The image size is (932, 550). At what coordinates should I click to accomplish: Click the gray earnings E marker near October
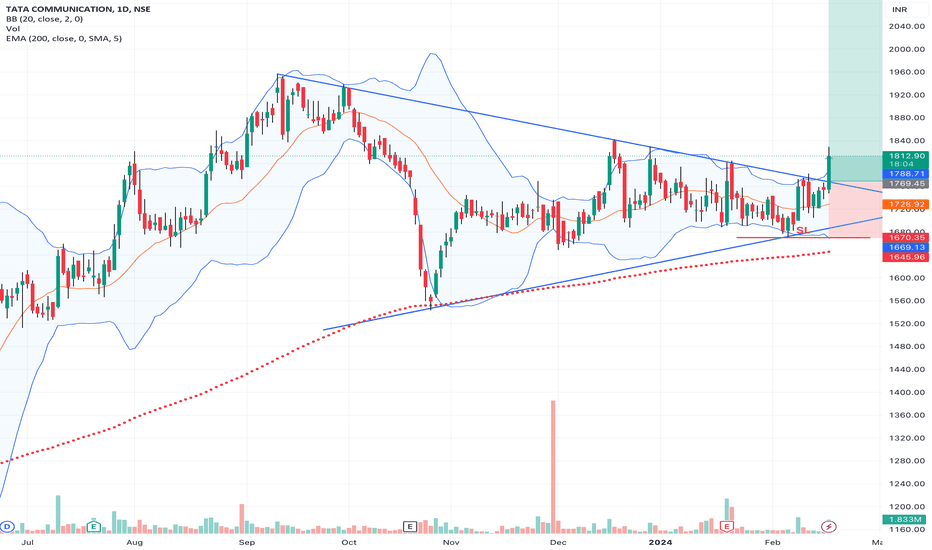tap(410, 526)
